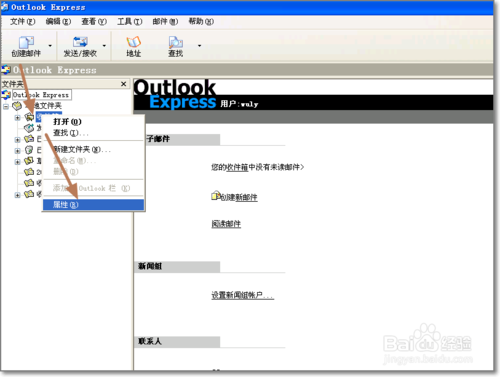
Task: Click the grayed 删除(D) delete menu entry
Action: (93, 172)
